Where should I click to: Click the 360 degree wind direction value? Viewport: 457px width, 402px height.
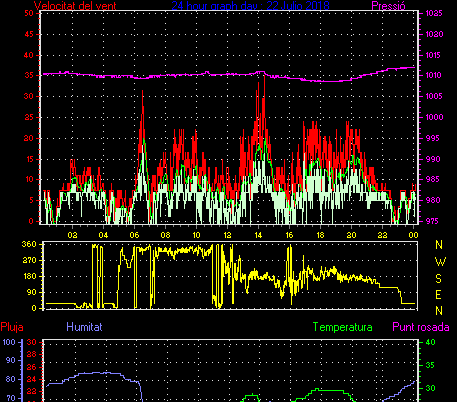29,244
